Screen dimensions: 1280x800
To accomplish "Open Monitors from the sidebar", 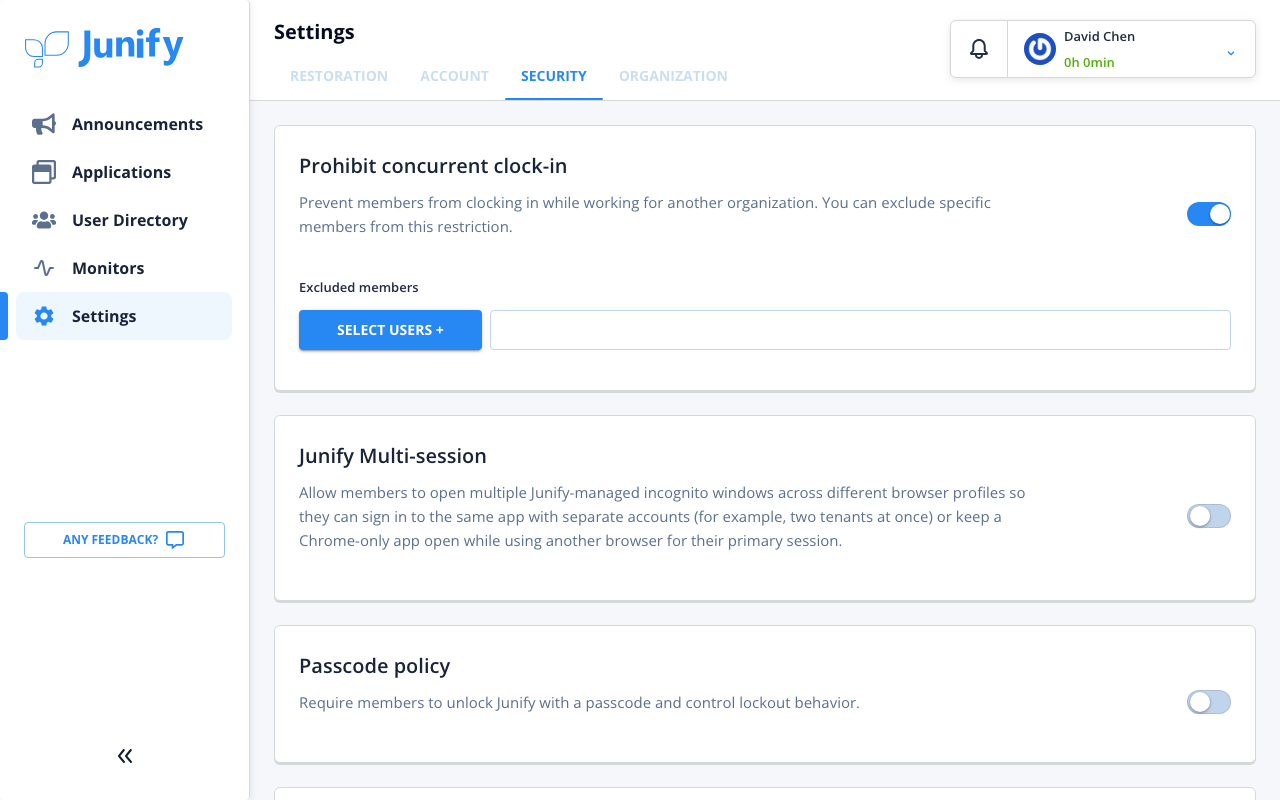I will coord(124,268).
